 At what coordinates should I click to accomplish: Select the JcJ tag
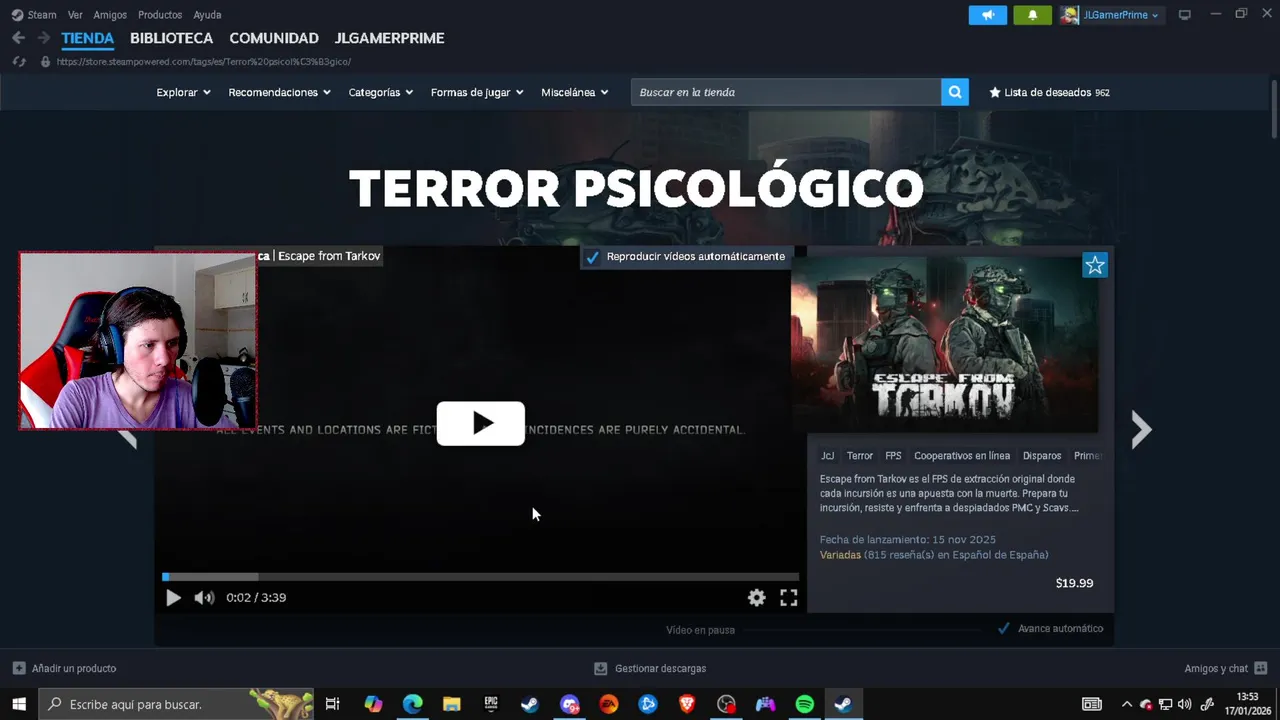coord(828,456)
